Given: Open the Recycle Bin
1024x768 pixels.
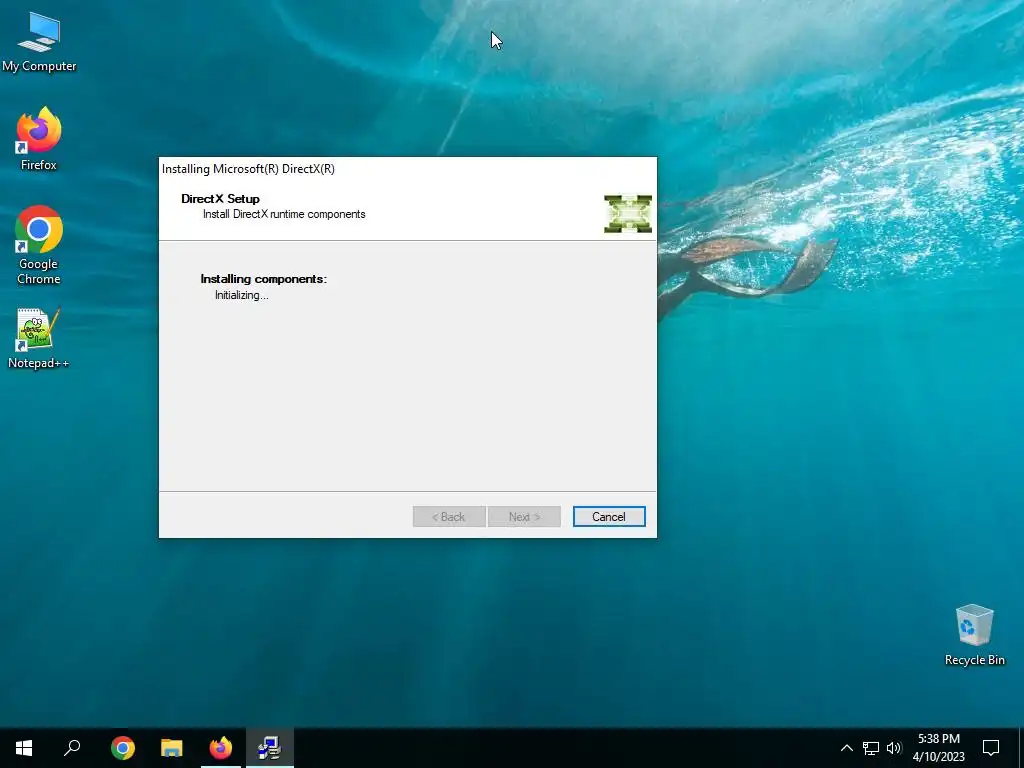Looking at the screenshot, I should pos(974,635).
